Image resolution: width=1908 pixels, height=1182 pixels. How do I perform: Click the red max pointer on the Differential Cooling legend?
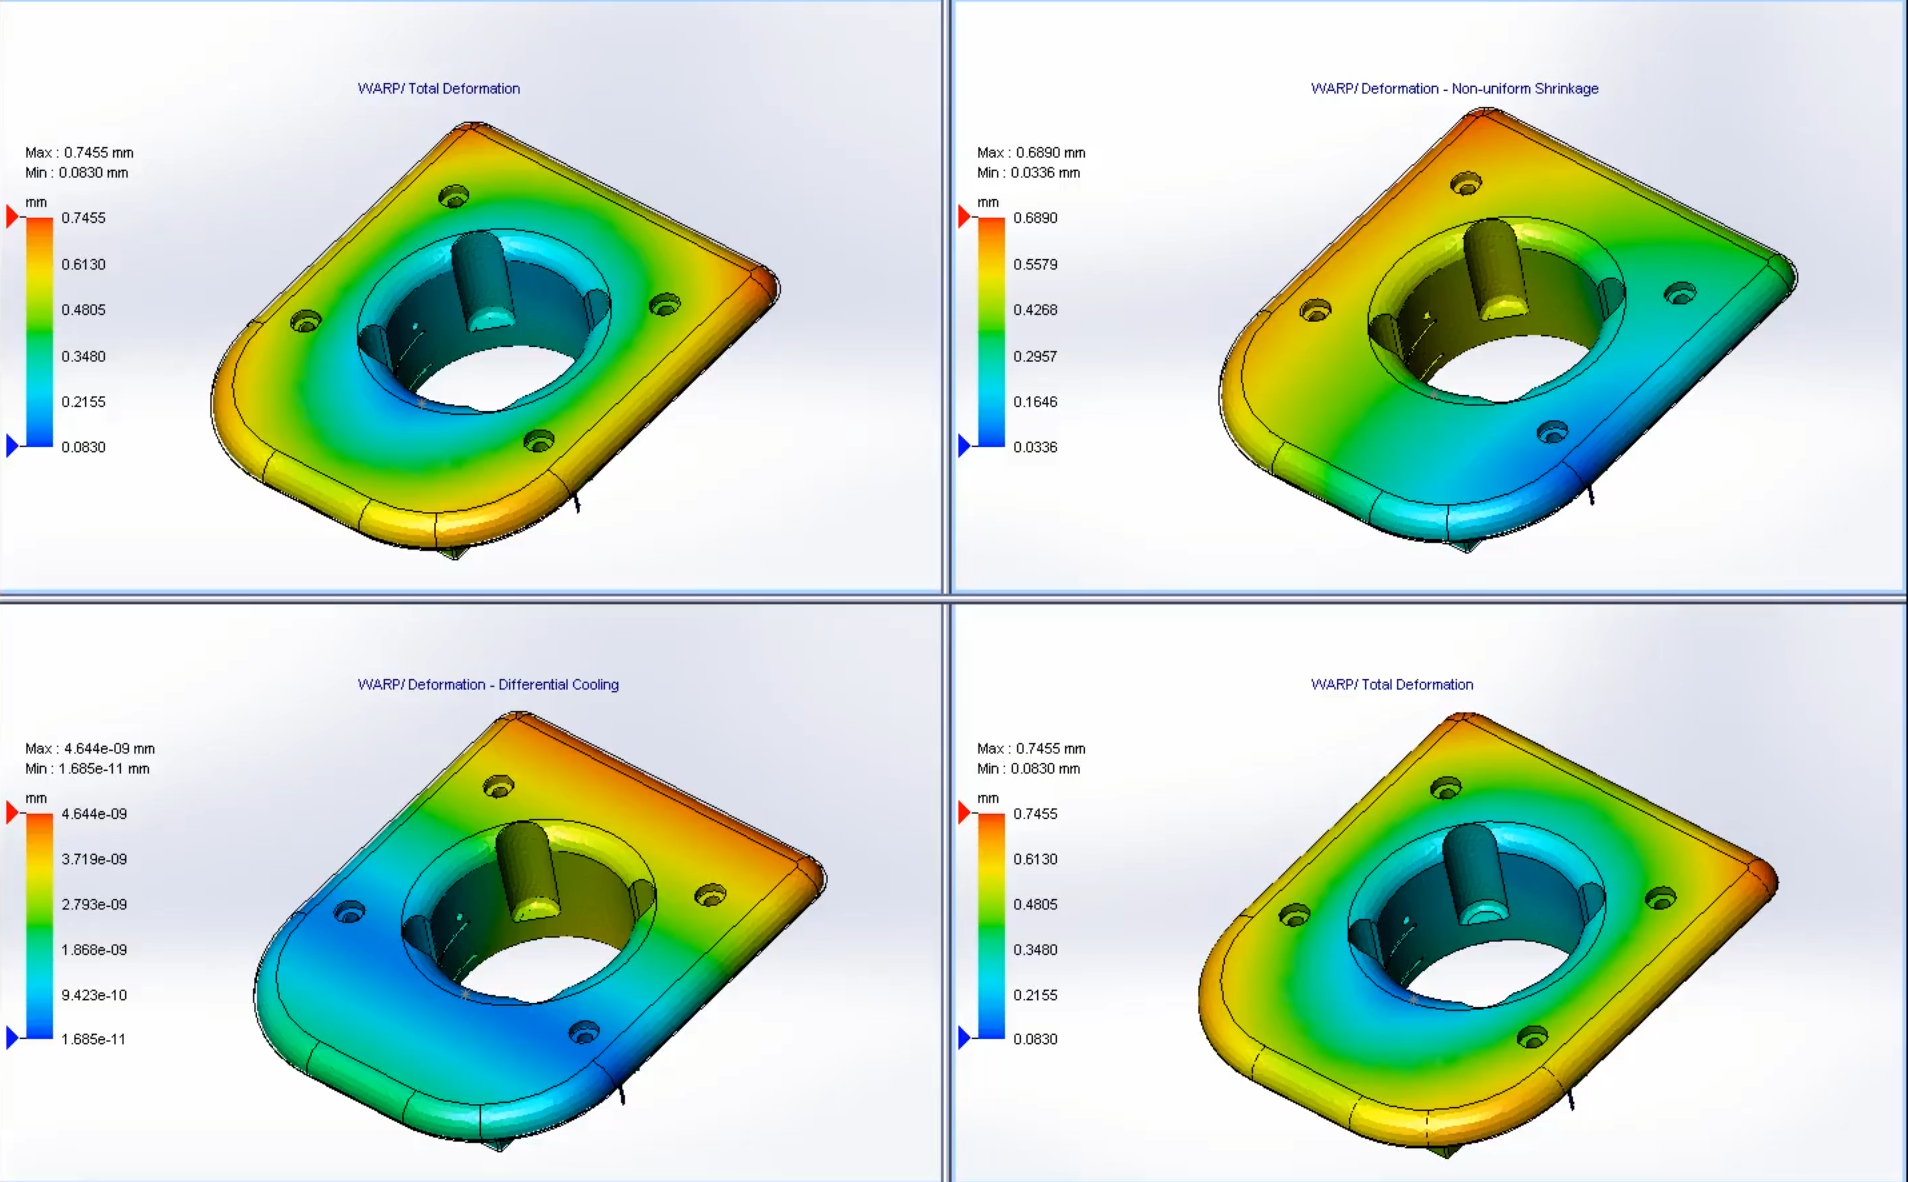[11, 813]
